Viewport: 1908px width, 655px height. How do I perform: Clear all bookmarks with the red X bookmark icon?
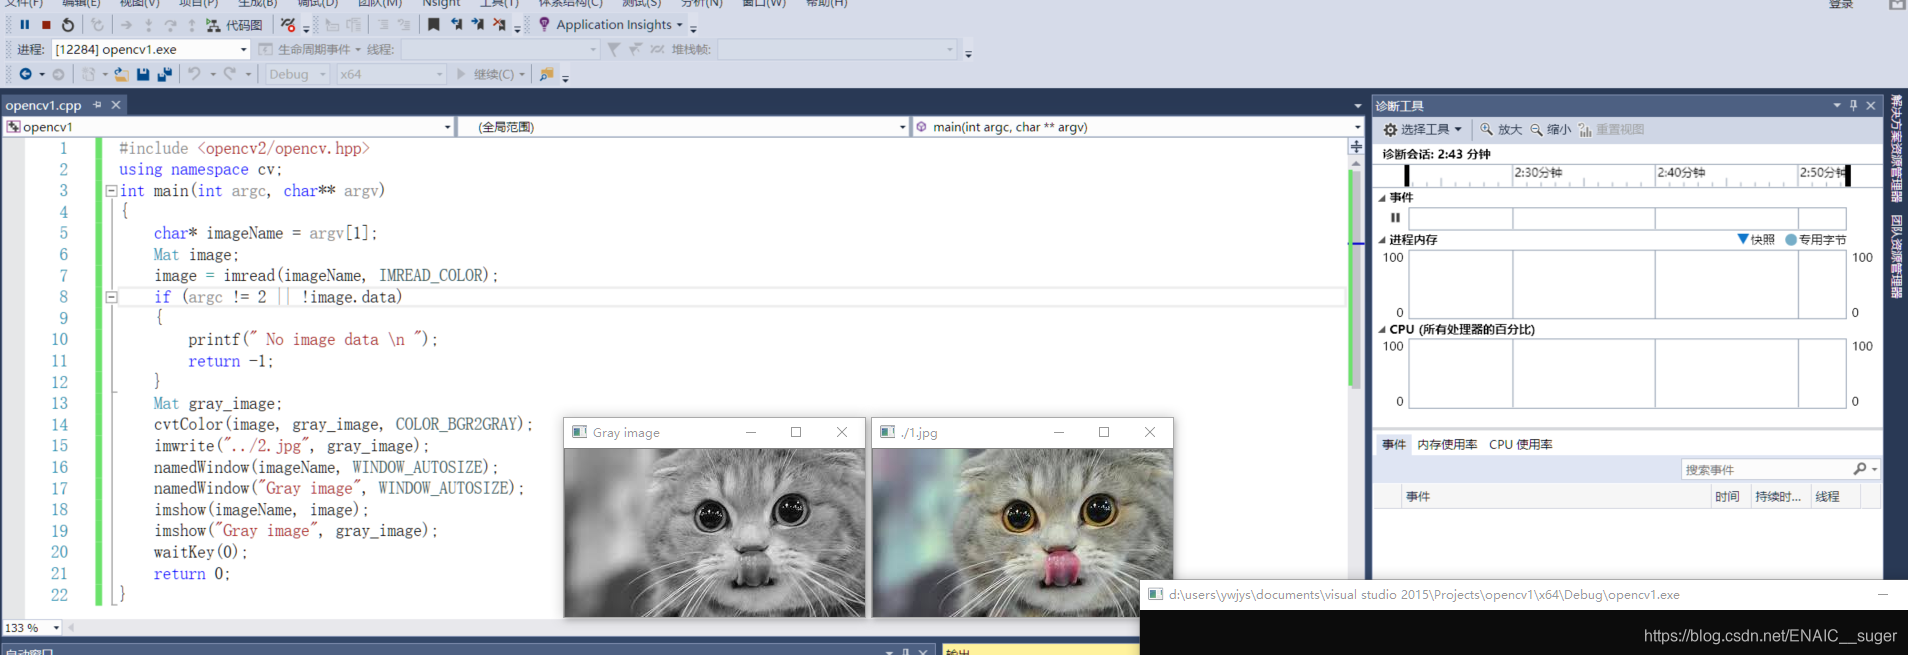(x=500, y=24)
